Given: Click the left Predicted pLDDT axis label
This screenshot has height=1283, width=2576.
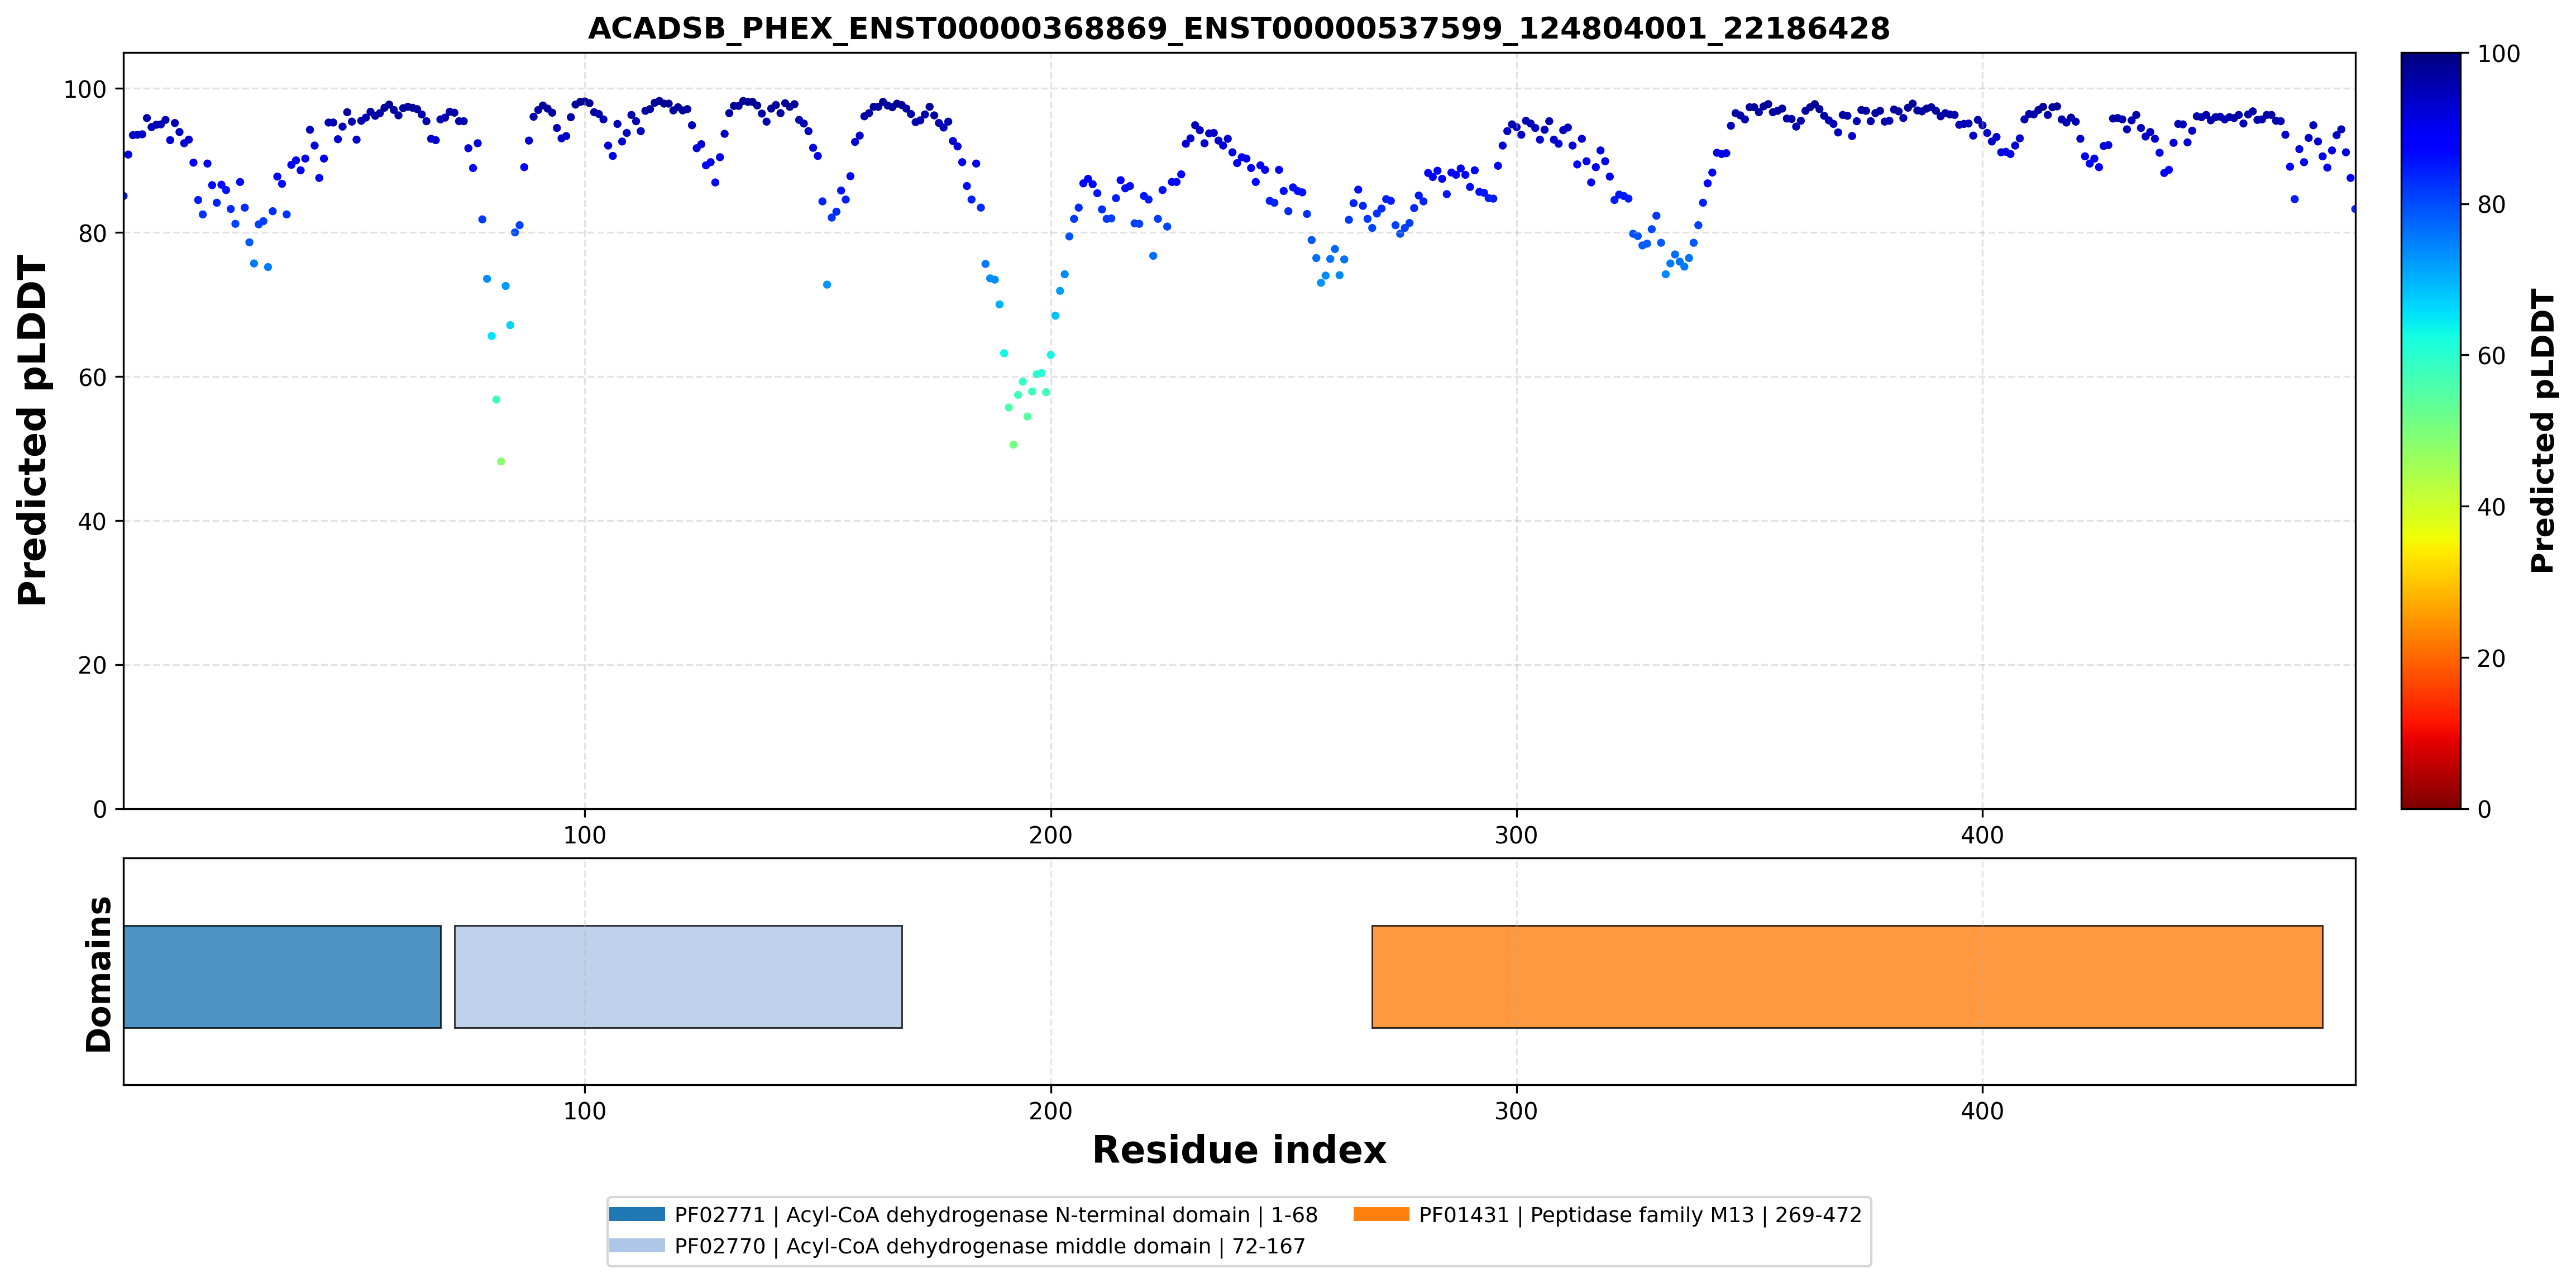Looking at the screenshot, I should point(33,431).
